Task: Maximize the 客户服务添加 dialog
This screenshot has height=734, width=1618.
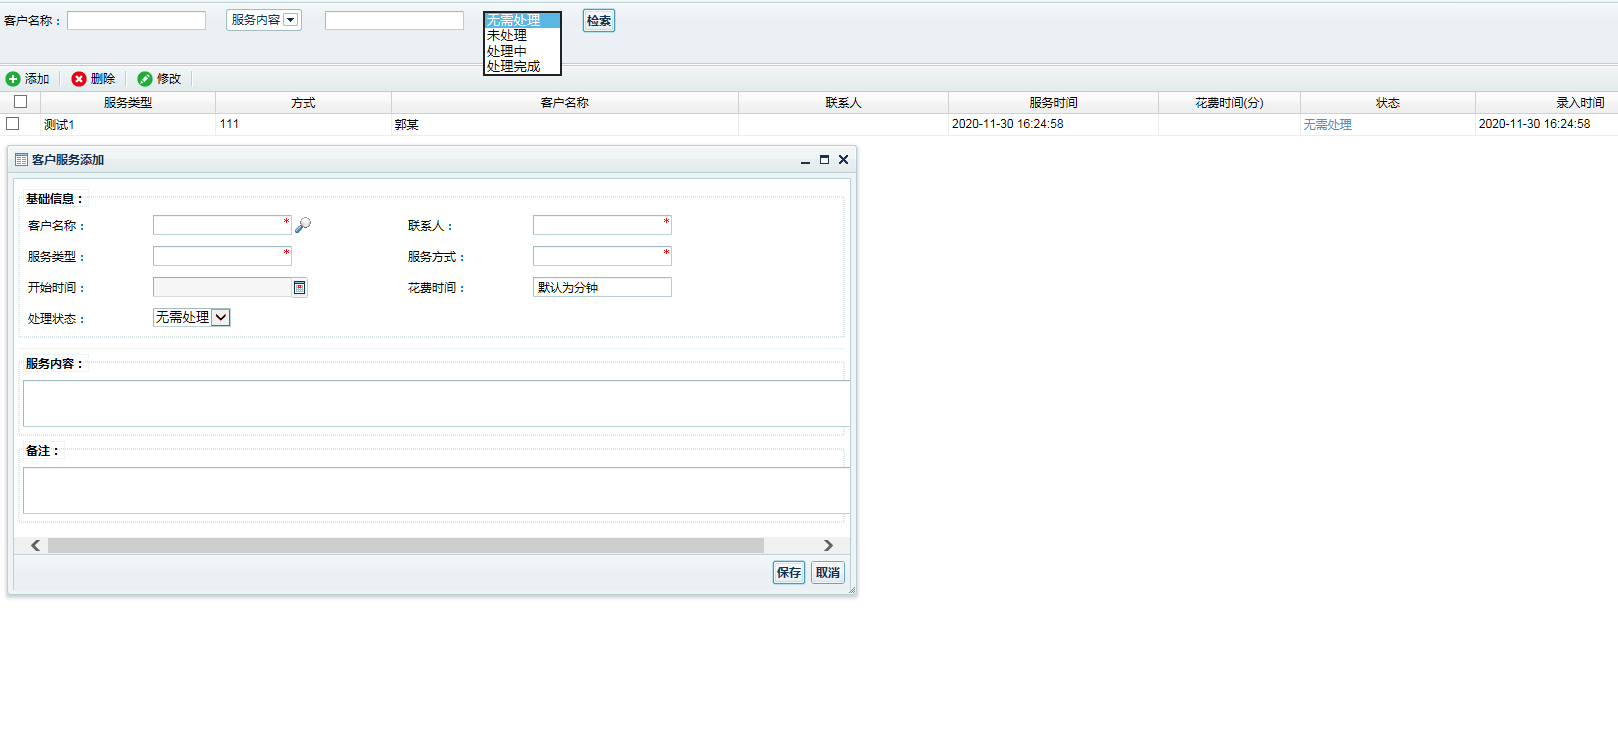Action: [824, 160]
